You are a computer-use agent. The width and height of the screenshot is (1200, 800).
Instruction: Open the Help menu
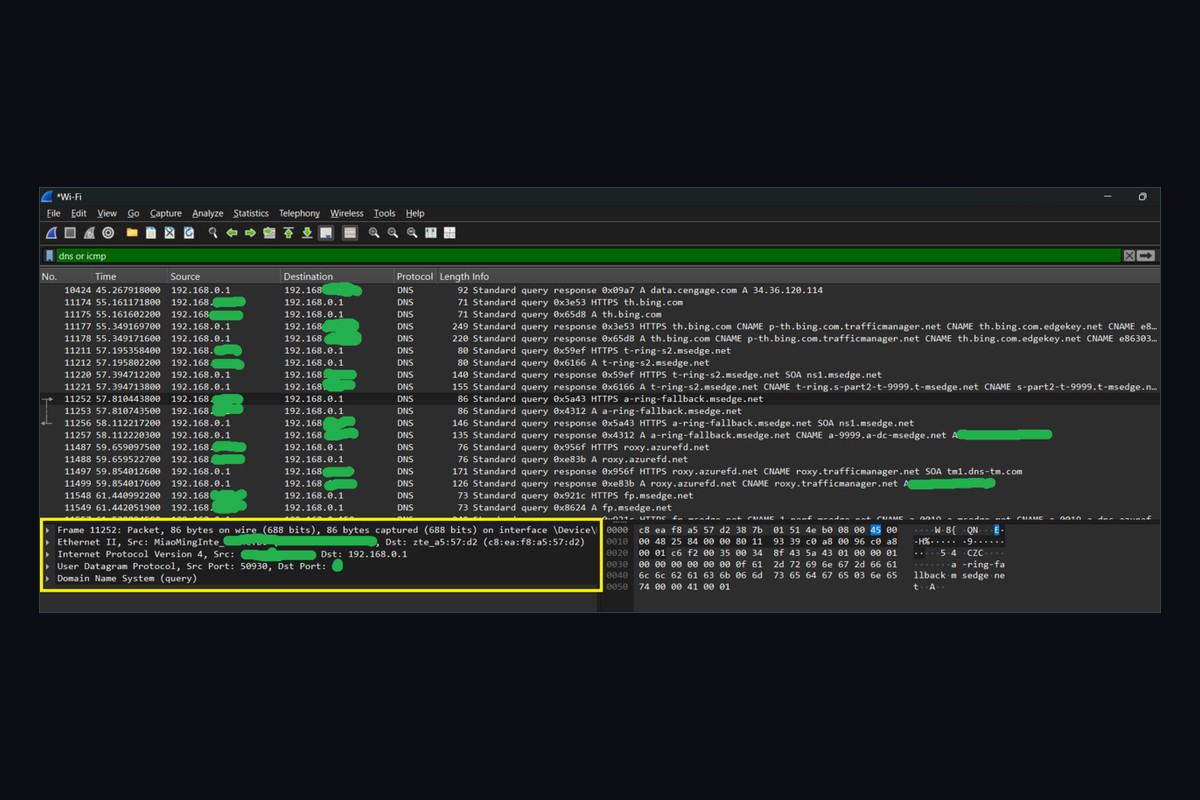415,213
